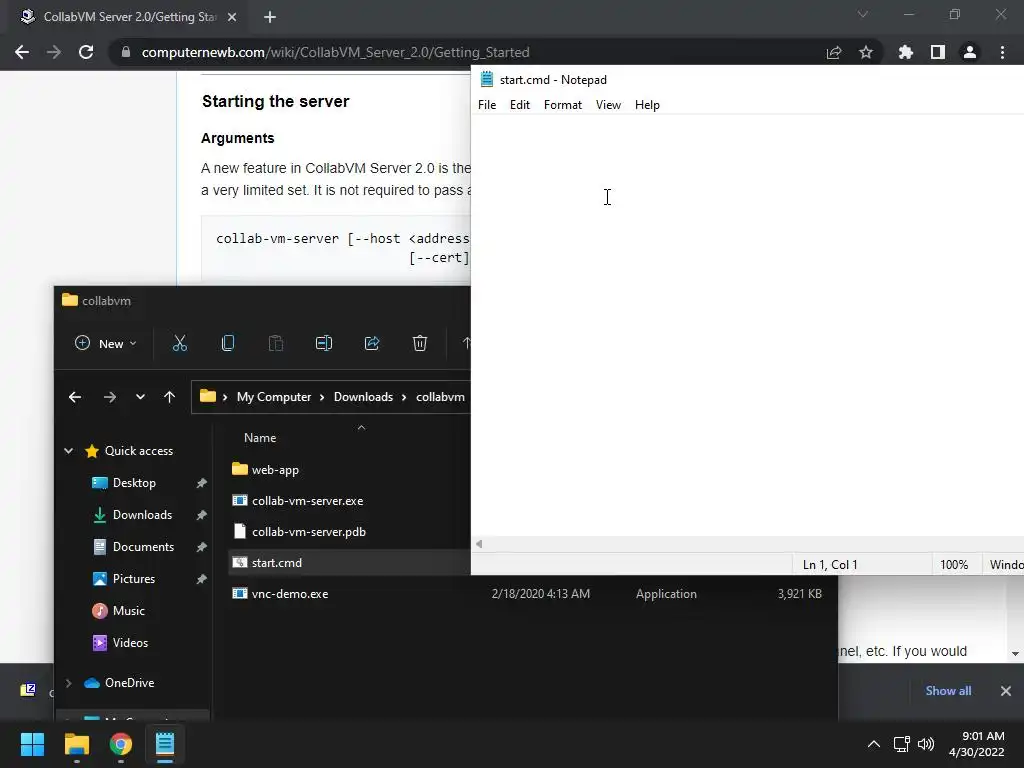1024x768 pixels.
Task: Select the web-app folder
Action: [275, 470]
